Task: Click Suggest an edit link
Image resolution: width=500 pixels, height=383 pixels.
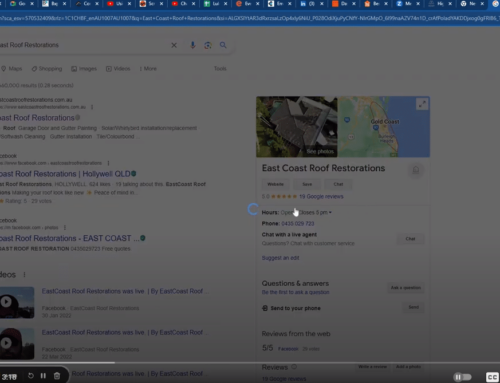Action: click(x=280, y=258)
